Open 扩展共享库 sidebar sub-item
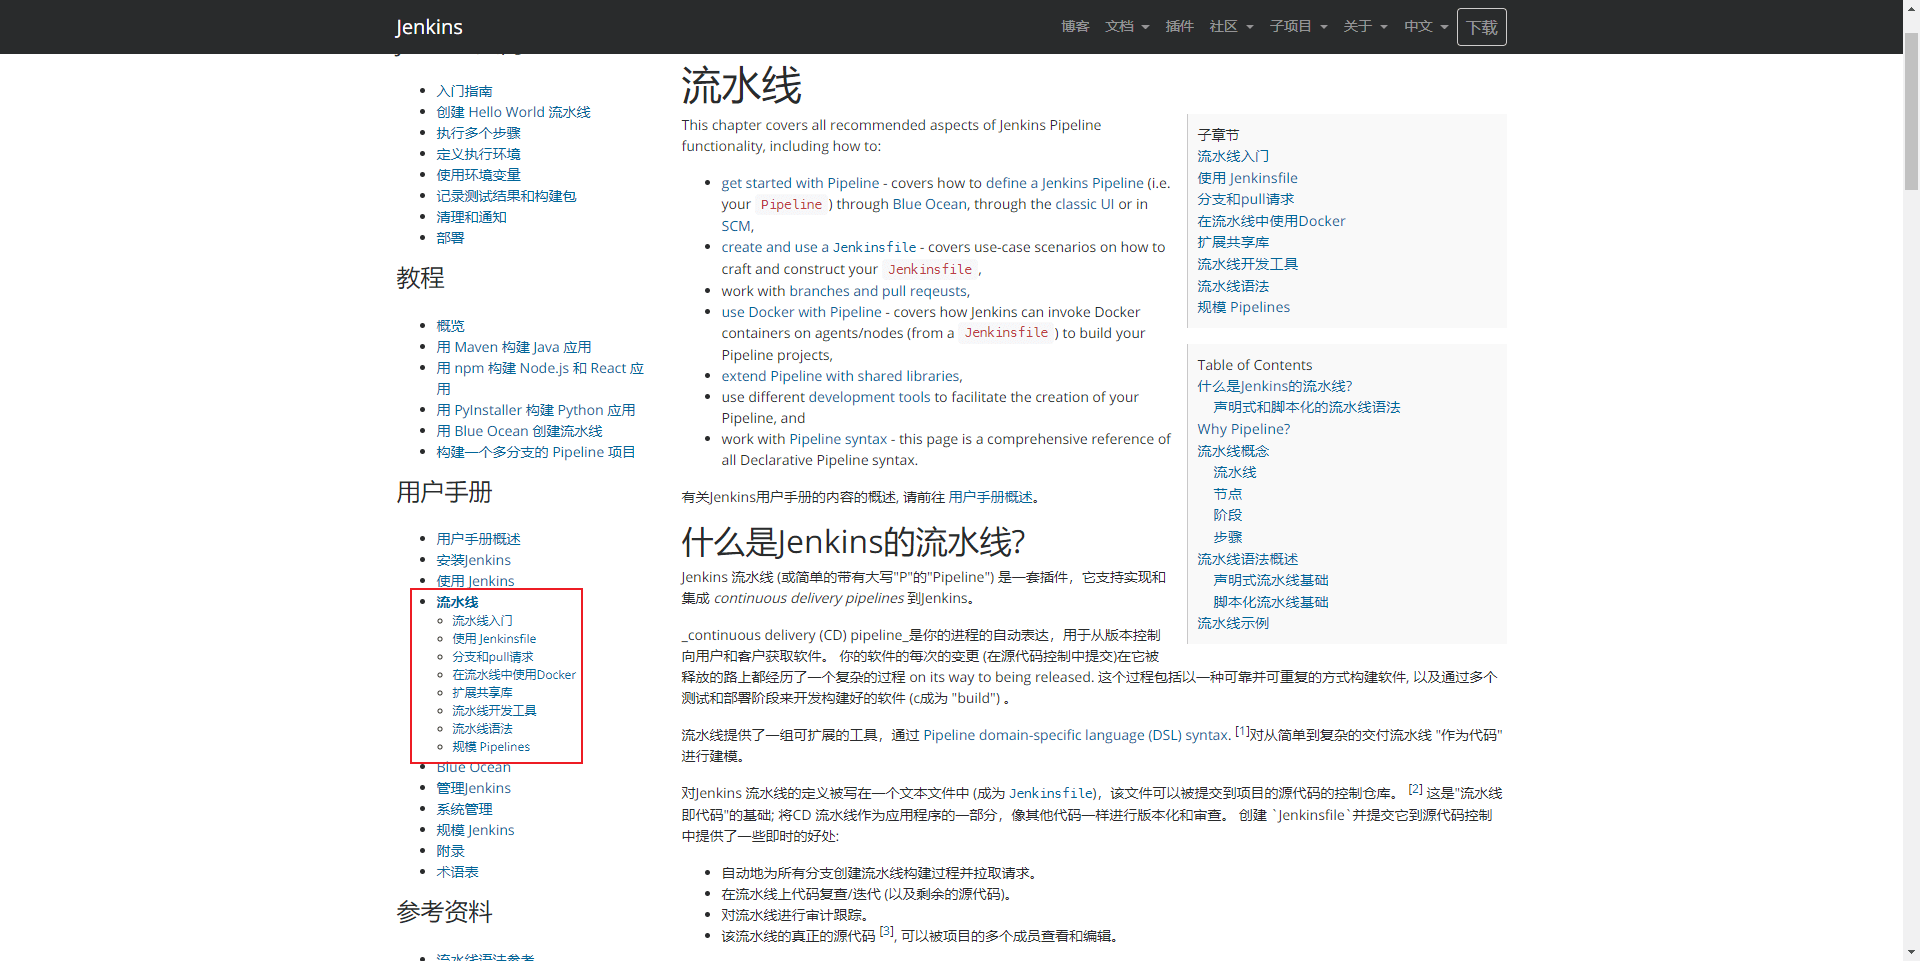Image resolution: width=1920 pixels, height=961 pixels. pyautogui.click(x=482, y=693)
